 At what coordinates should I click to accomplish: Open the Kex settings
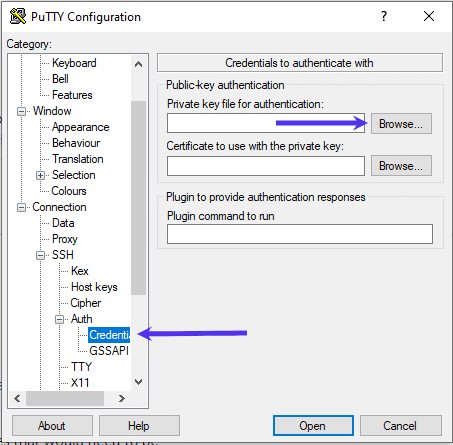[80, 271]
